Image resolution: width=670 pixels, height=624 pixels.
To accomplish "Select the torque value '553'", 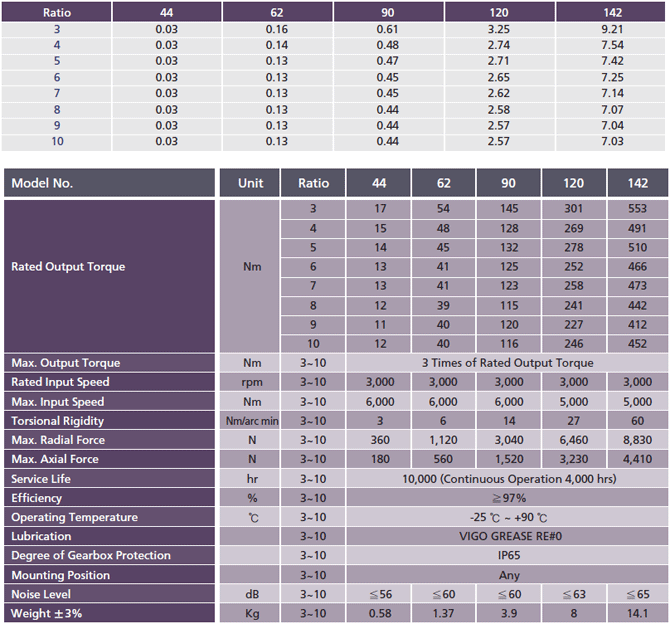I will tap(638, 209).
